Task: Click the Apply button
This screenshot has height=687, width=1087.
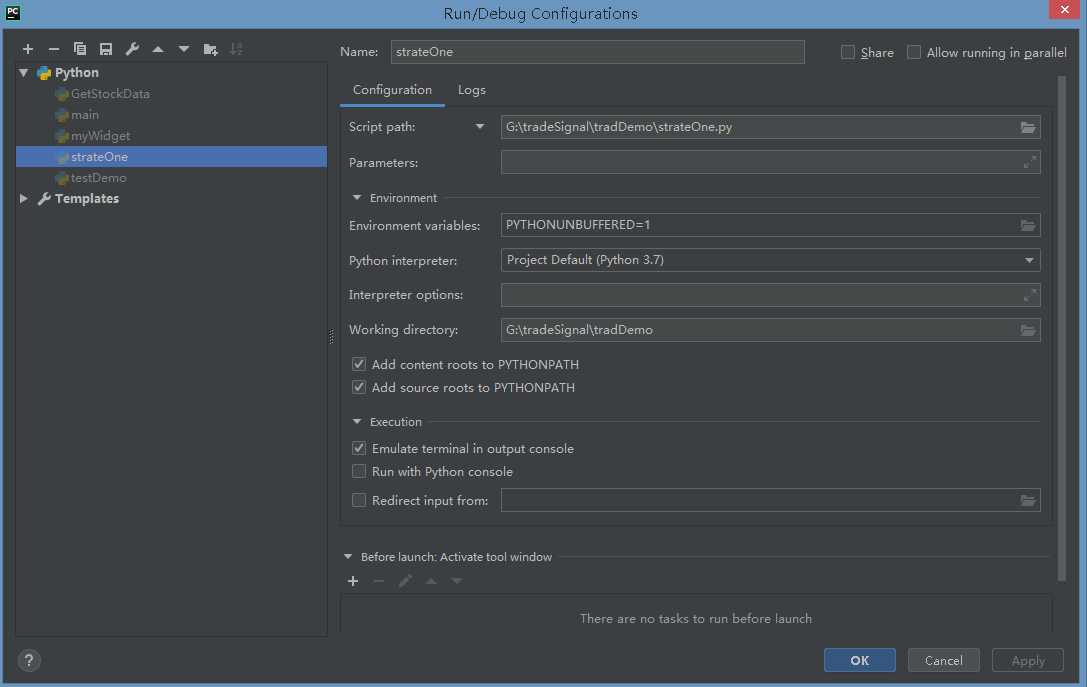Action: click(x=1027, y=661)
